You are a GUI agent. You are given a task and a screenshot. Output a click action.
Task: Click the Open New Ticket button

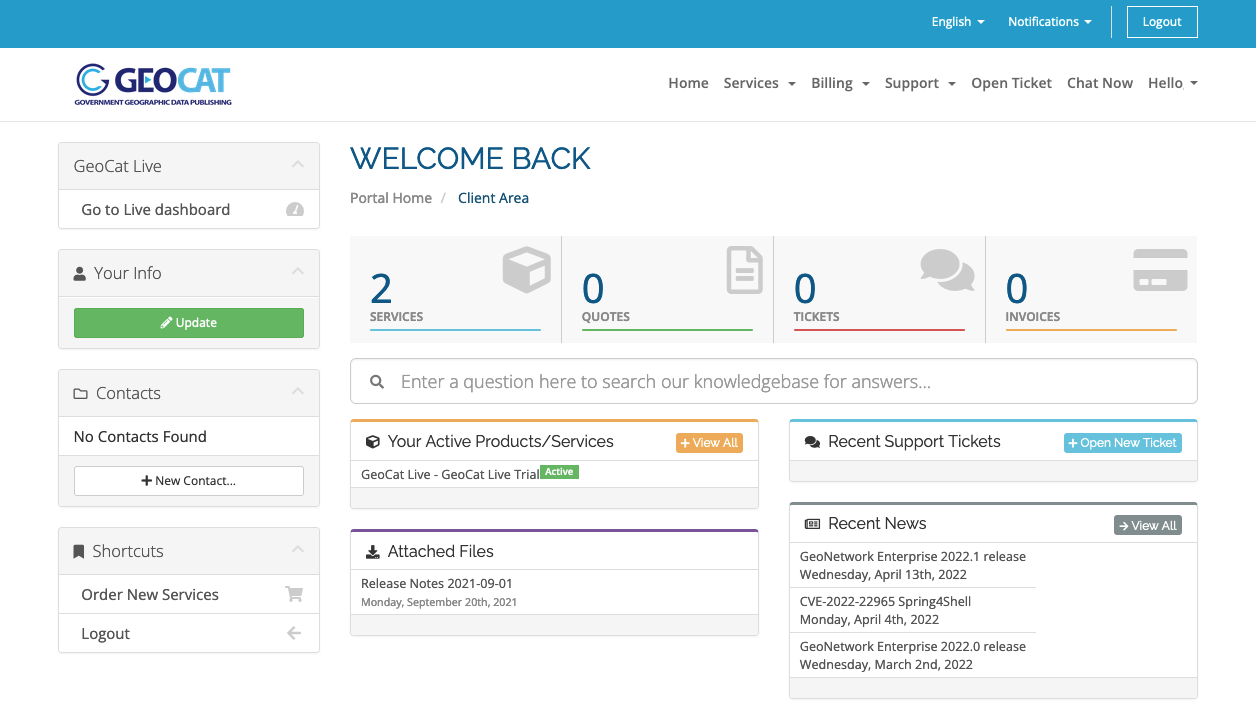(1123, 443)
